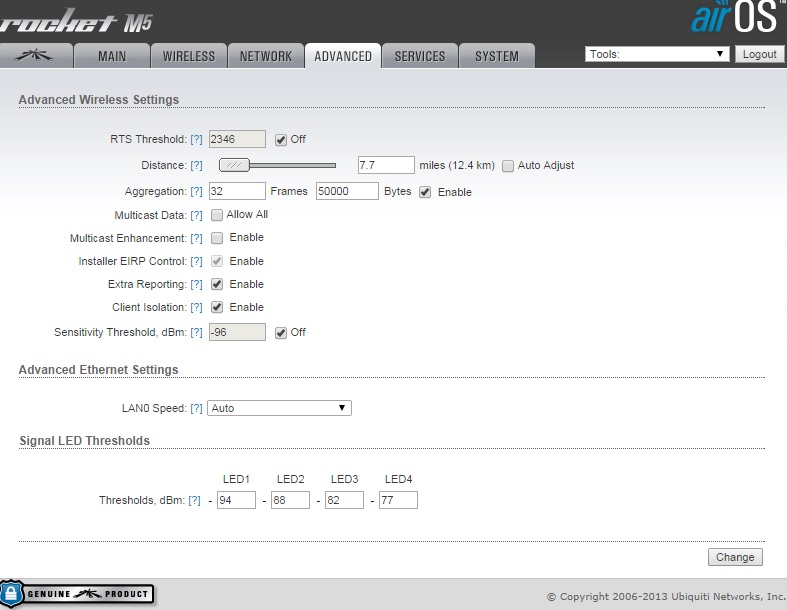Enable Multicast Enhancement checkbox
This screenshot has height=610, width=787.
pos(217,238)
